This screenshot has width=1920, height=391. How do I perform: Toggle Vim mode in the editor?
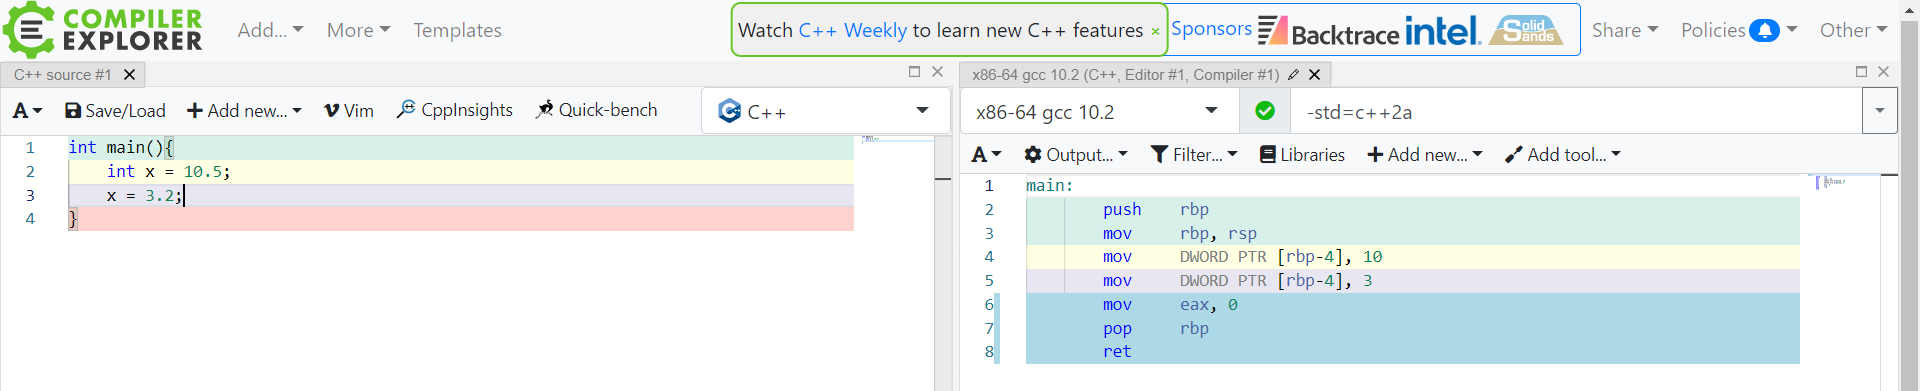(349, 111)
